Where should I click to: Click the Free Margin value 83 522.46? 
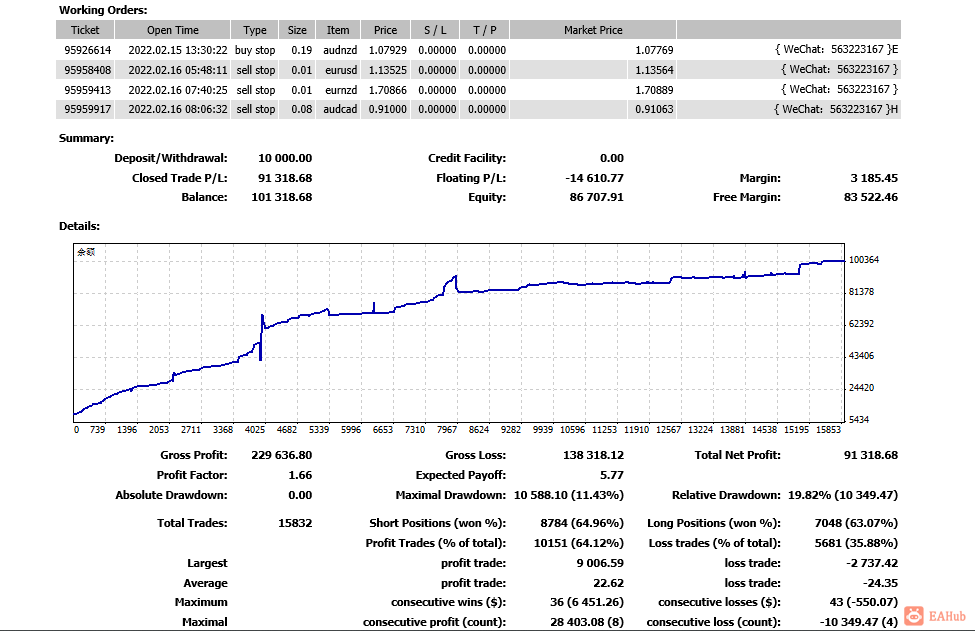point(871,197)
